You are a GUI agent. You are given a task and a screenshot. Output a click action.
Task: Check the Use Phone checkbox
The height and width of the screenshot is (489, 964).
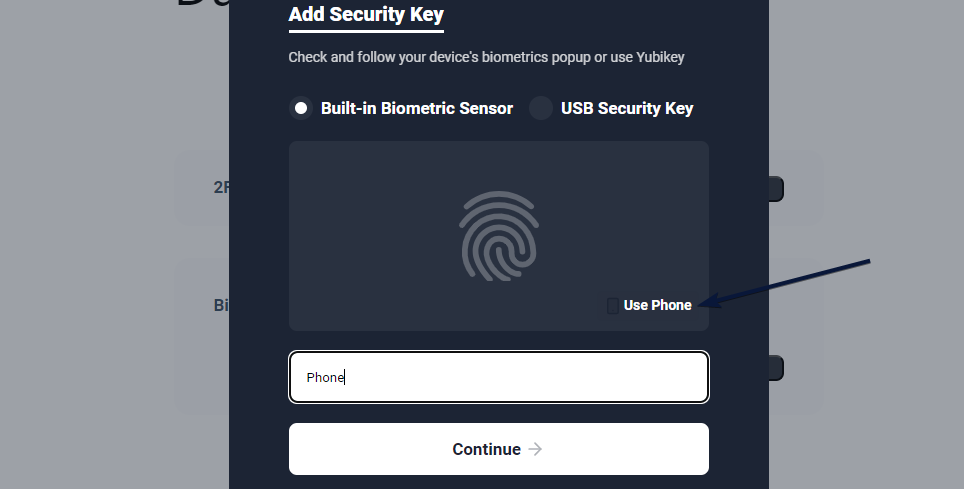tap(613, 305)
